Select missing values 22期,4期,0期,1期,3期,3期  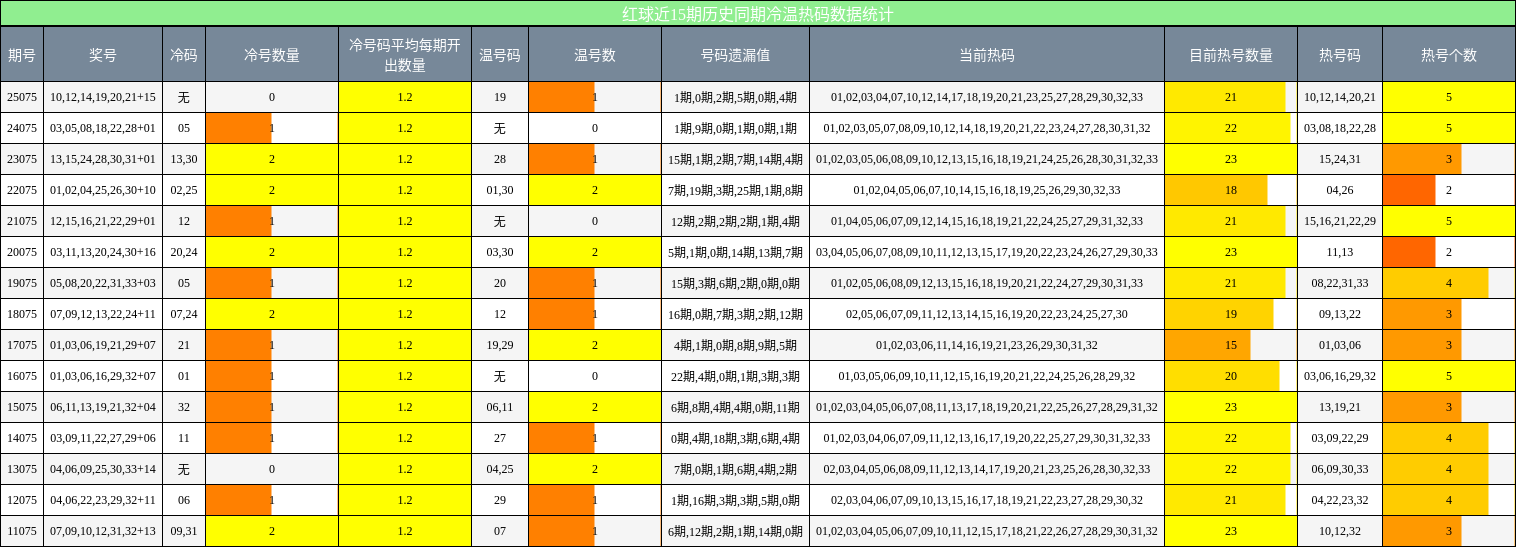coord(735,376)
